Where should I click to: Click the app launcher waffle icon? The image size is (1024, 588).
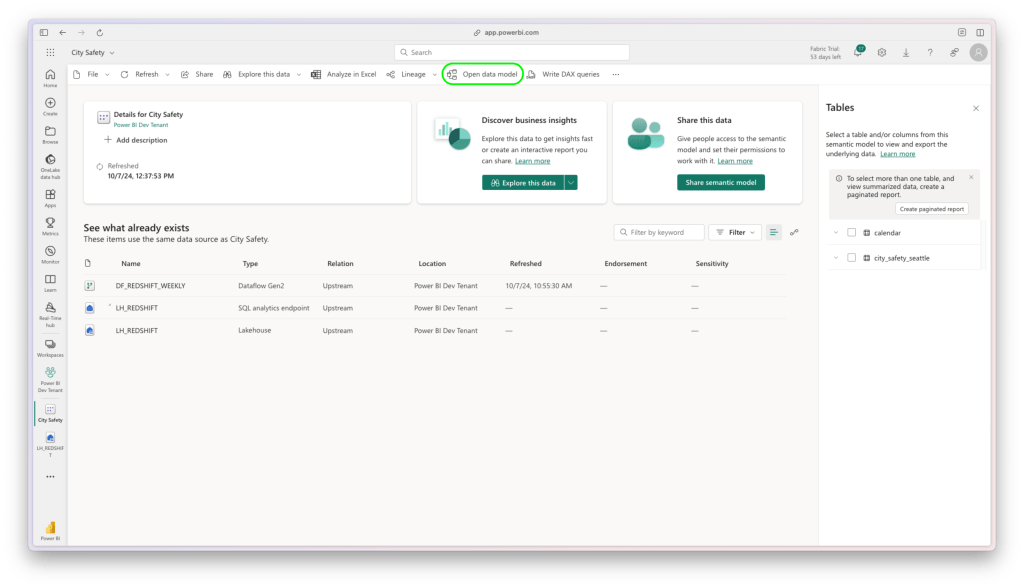pyautogui.click(x=50, y=52)
